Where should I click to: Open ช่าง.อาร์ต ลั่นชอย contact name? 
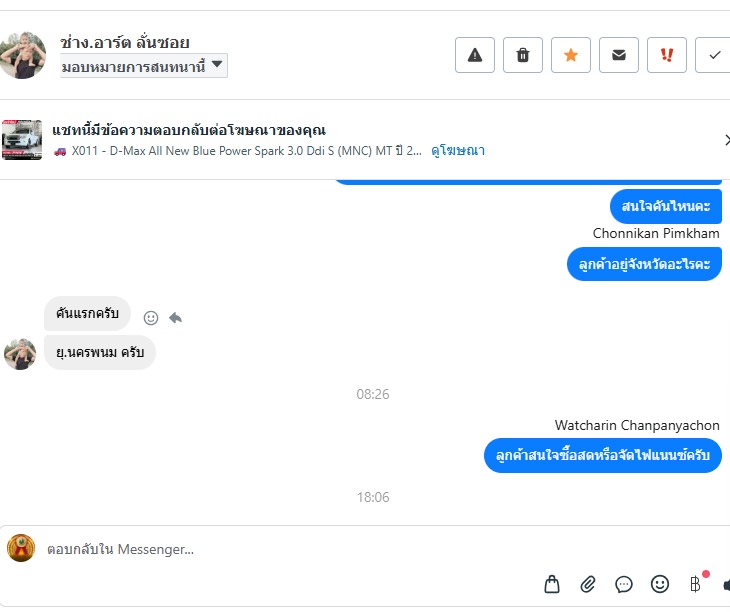[125, 42]
